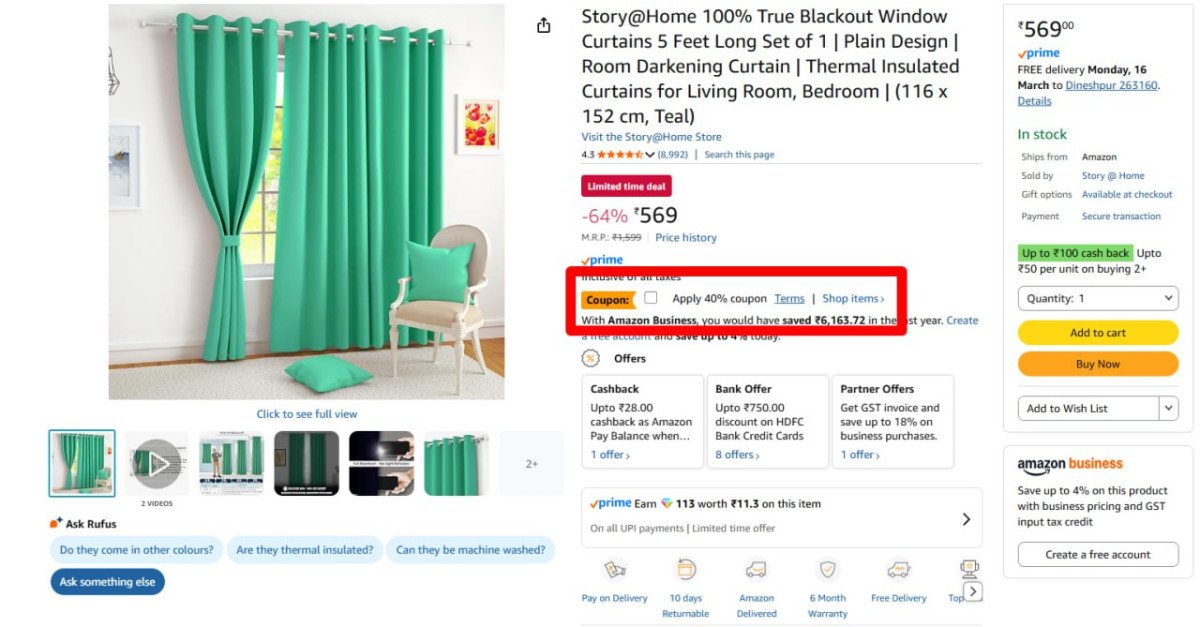
Task: Click the Buy Now button
Action: point(1097,364)
